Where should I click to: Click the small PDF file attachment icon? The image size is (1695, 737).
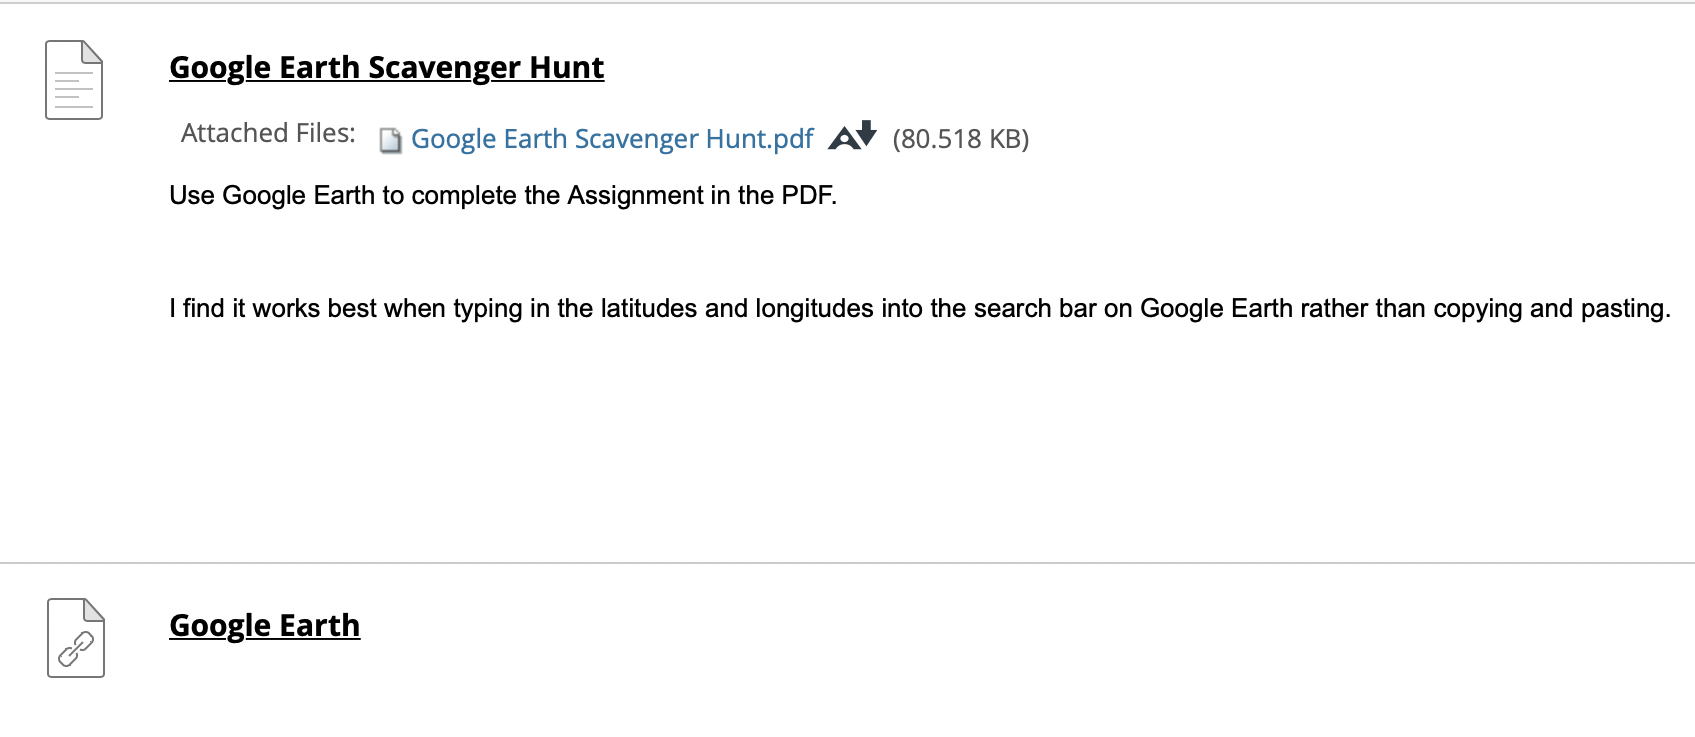pyautogui.click(x=391, y=140)
